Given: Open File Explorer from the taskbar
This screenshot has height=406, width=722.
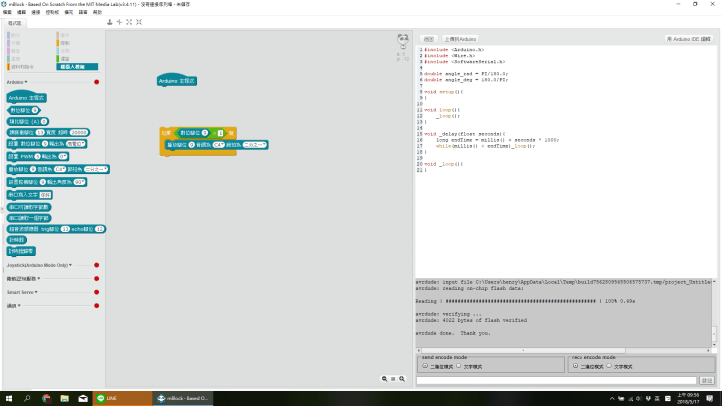Looking at the screenshot, I should [65, 398].
